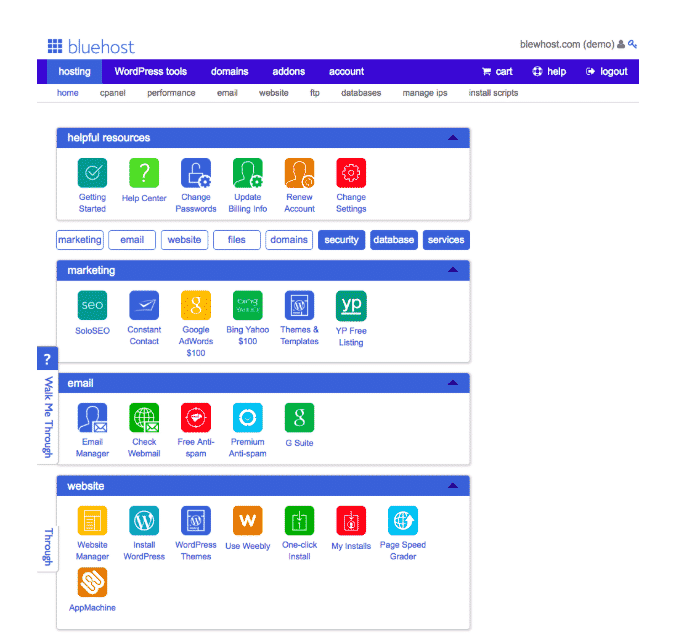Screen dimensions: 696x635
Task: Toggle the domains section filter
Action: 289,240
